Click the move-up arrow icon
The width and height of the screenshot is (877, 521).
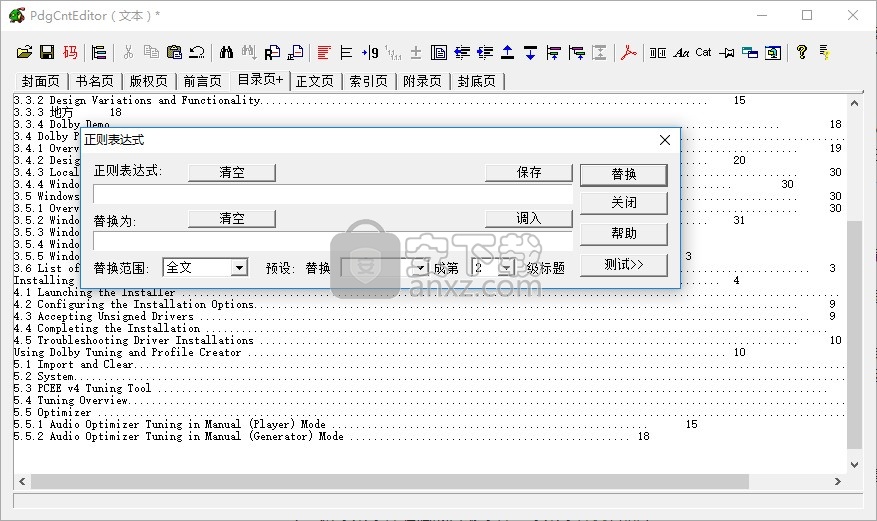point(507,53)
